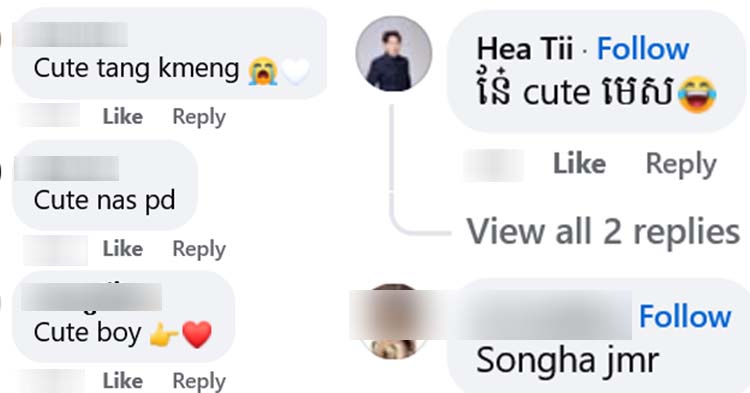The image size is (750, 393).
Task: Click the crying face emoji after 'kmeng'
Action: click(263, 71)
